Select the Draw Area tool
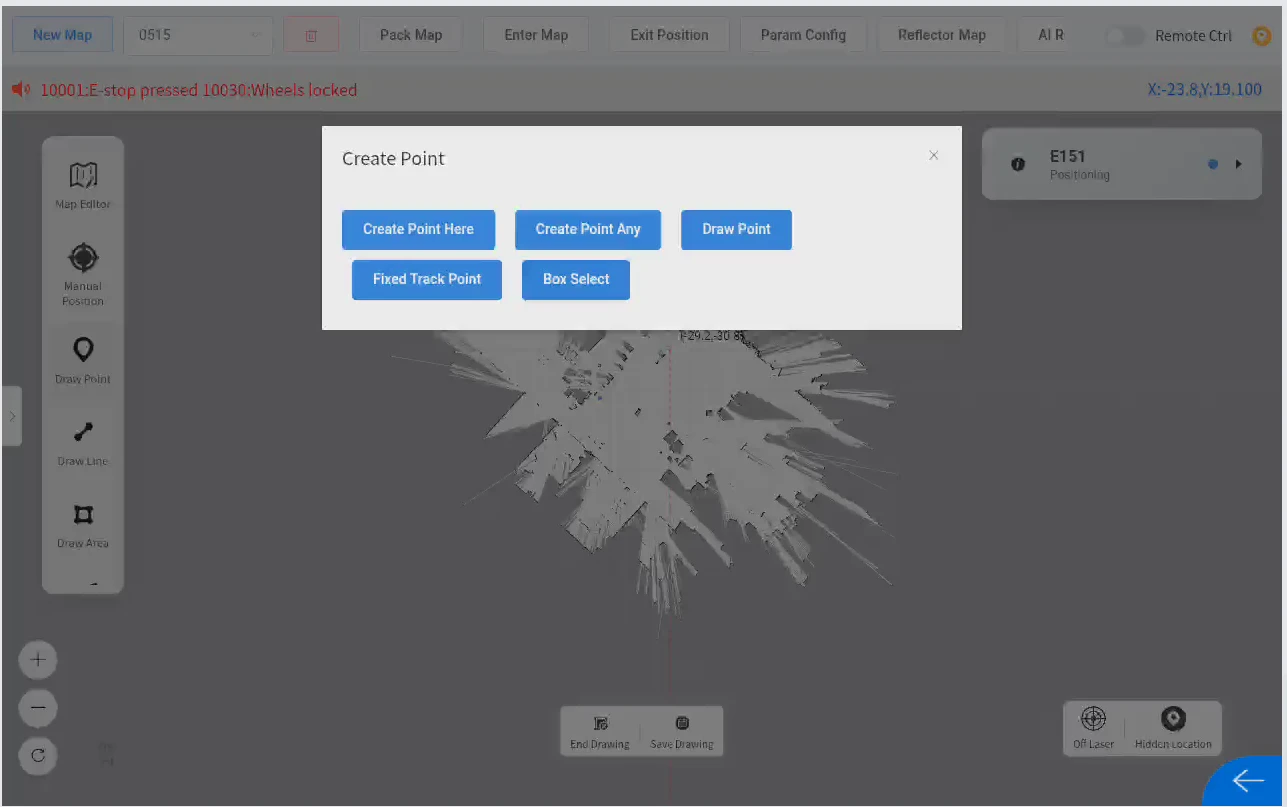The image size is (1287, 807). (83, 526)
